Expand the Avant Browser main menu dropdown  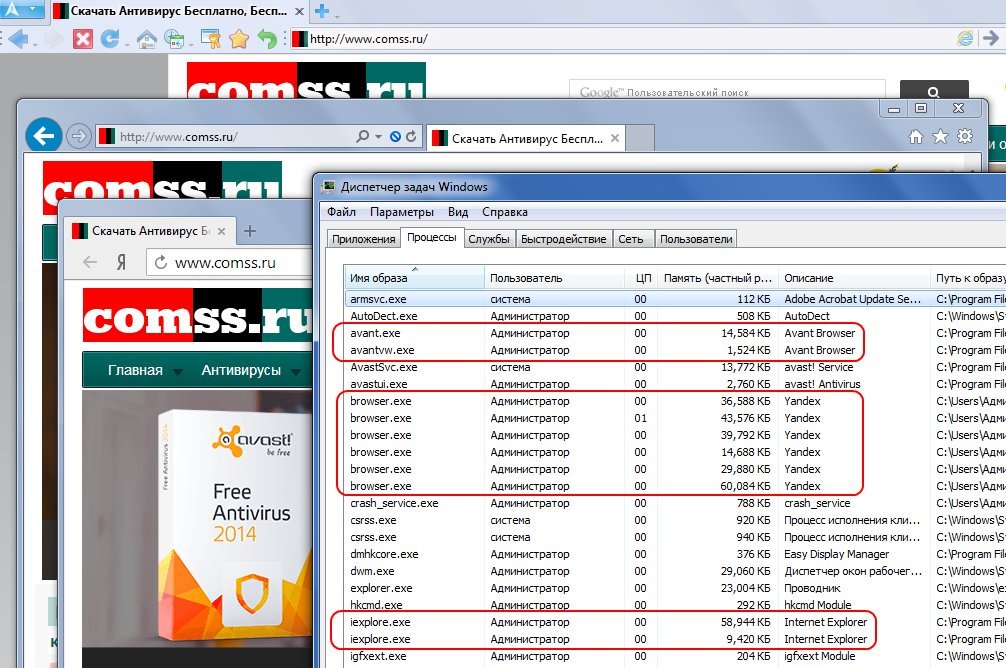coord(22,11)
